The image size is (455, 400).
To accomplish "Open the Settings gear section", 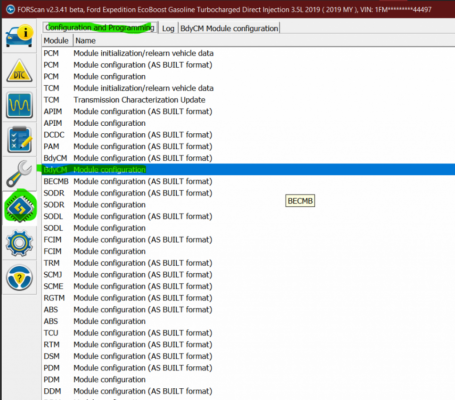I will (x=19, y=243).
